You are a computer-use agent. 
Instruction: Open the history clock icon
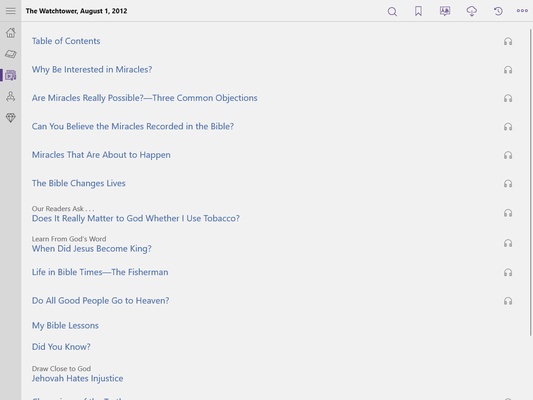coord(498,11)
